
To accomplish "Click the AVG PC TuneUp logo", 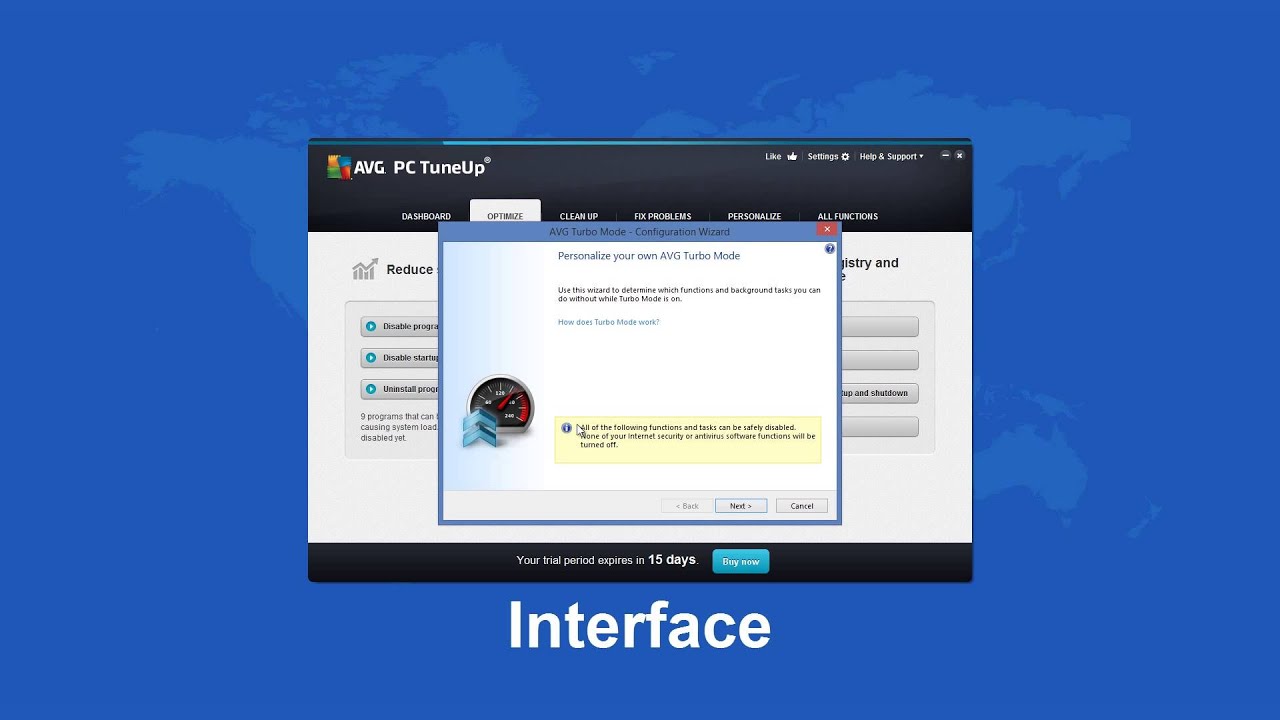I will (x=408, y=167).
